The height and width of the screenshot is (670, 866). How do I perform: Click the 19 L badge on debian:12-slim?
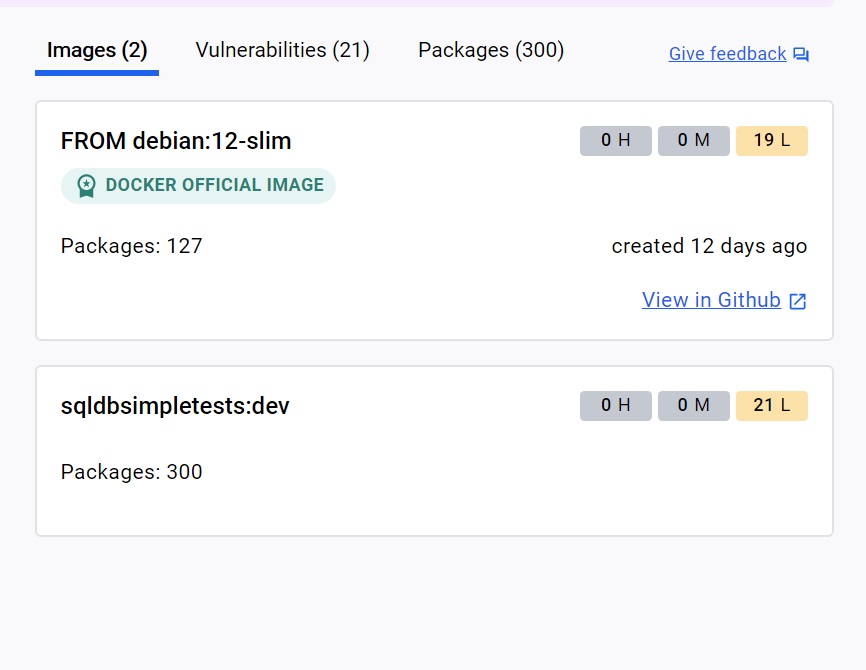coord(772,140)
